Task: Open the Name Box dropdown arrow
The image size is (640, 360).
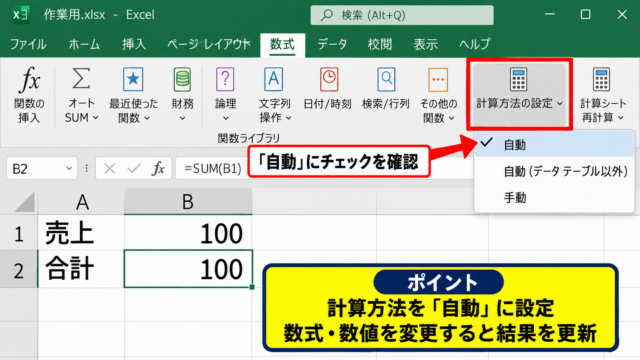Action: pos(69,168)
